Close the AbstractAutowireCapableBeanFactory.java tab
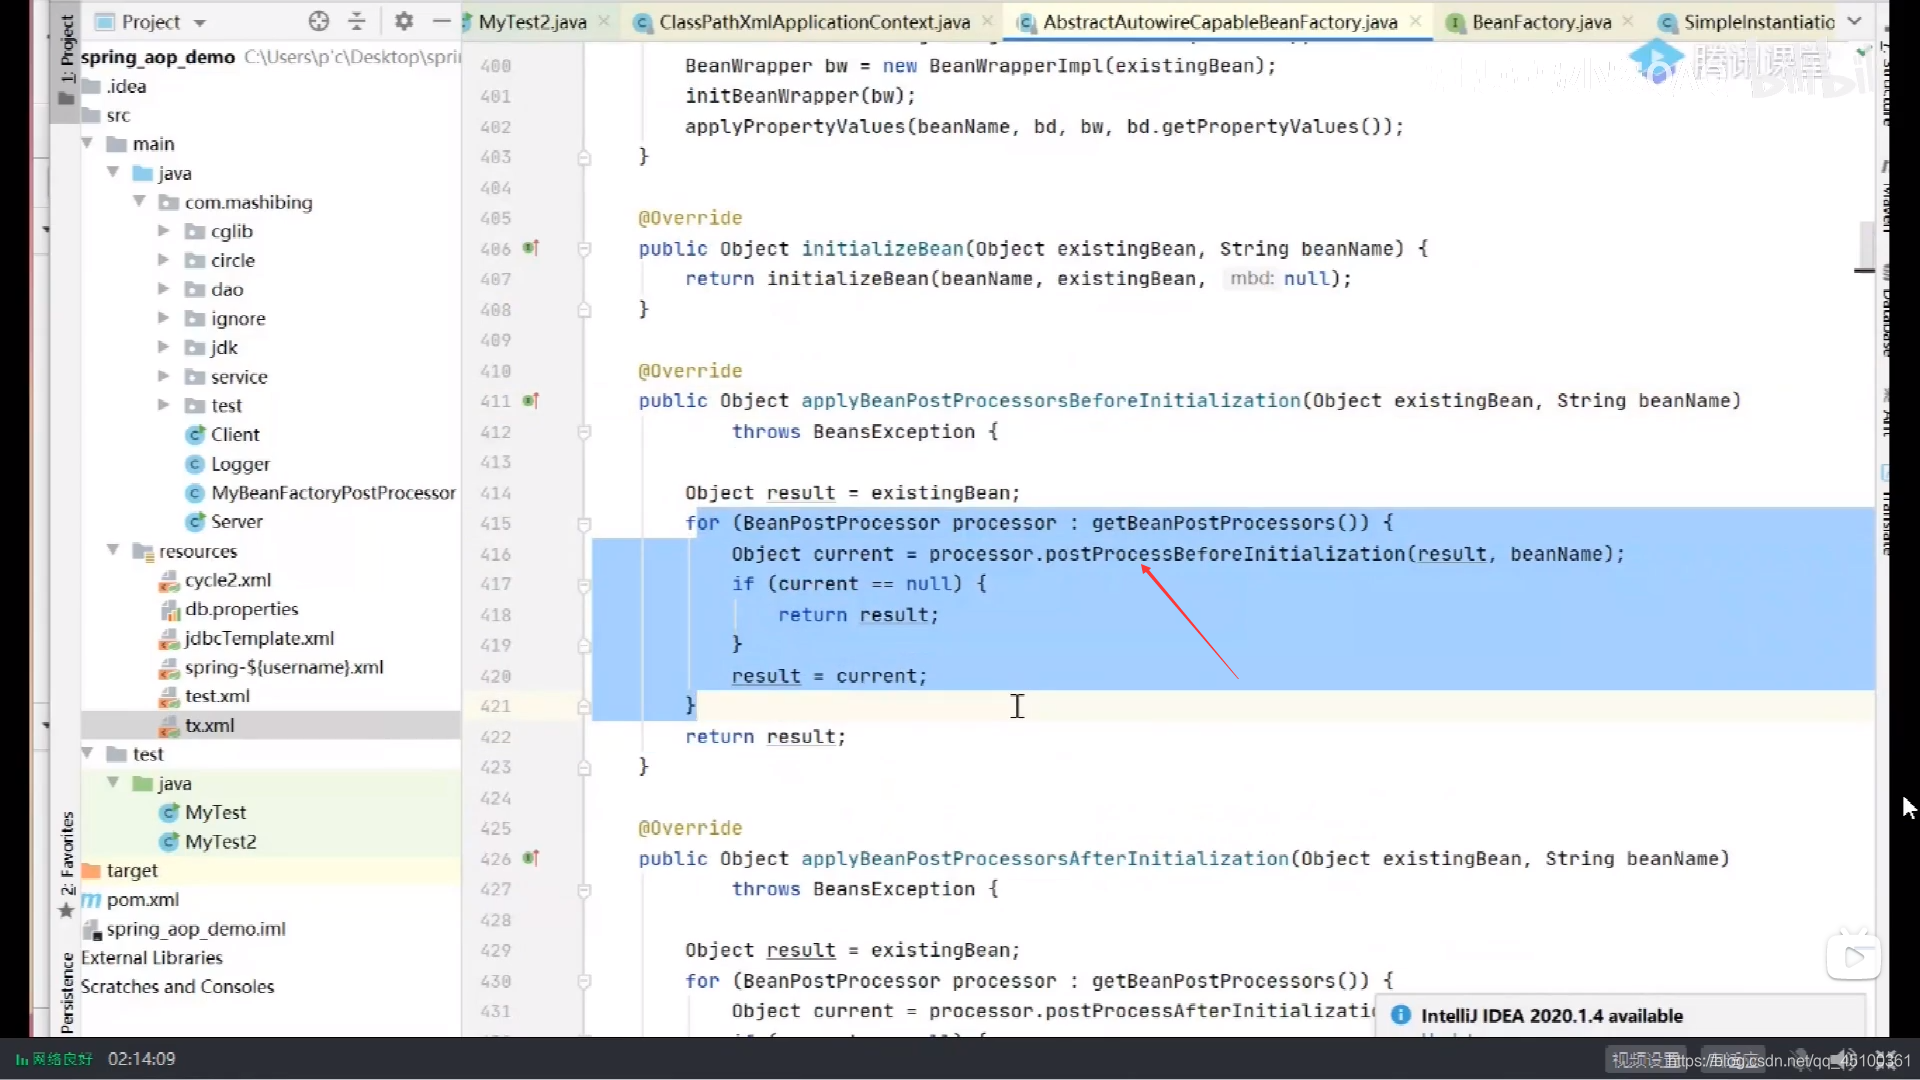The height and width of the screenshot is (1080, 1920). tap(1416, 21)
